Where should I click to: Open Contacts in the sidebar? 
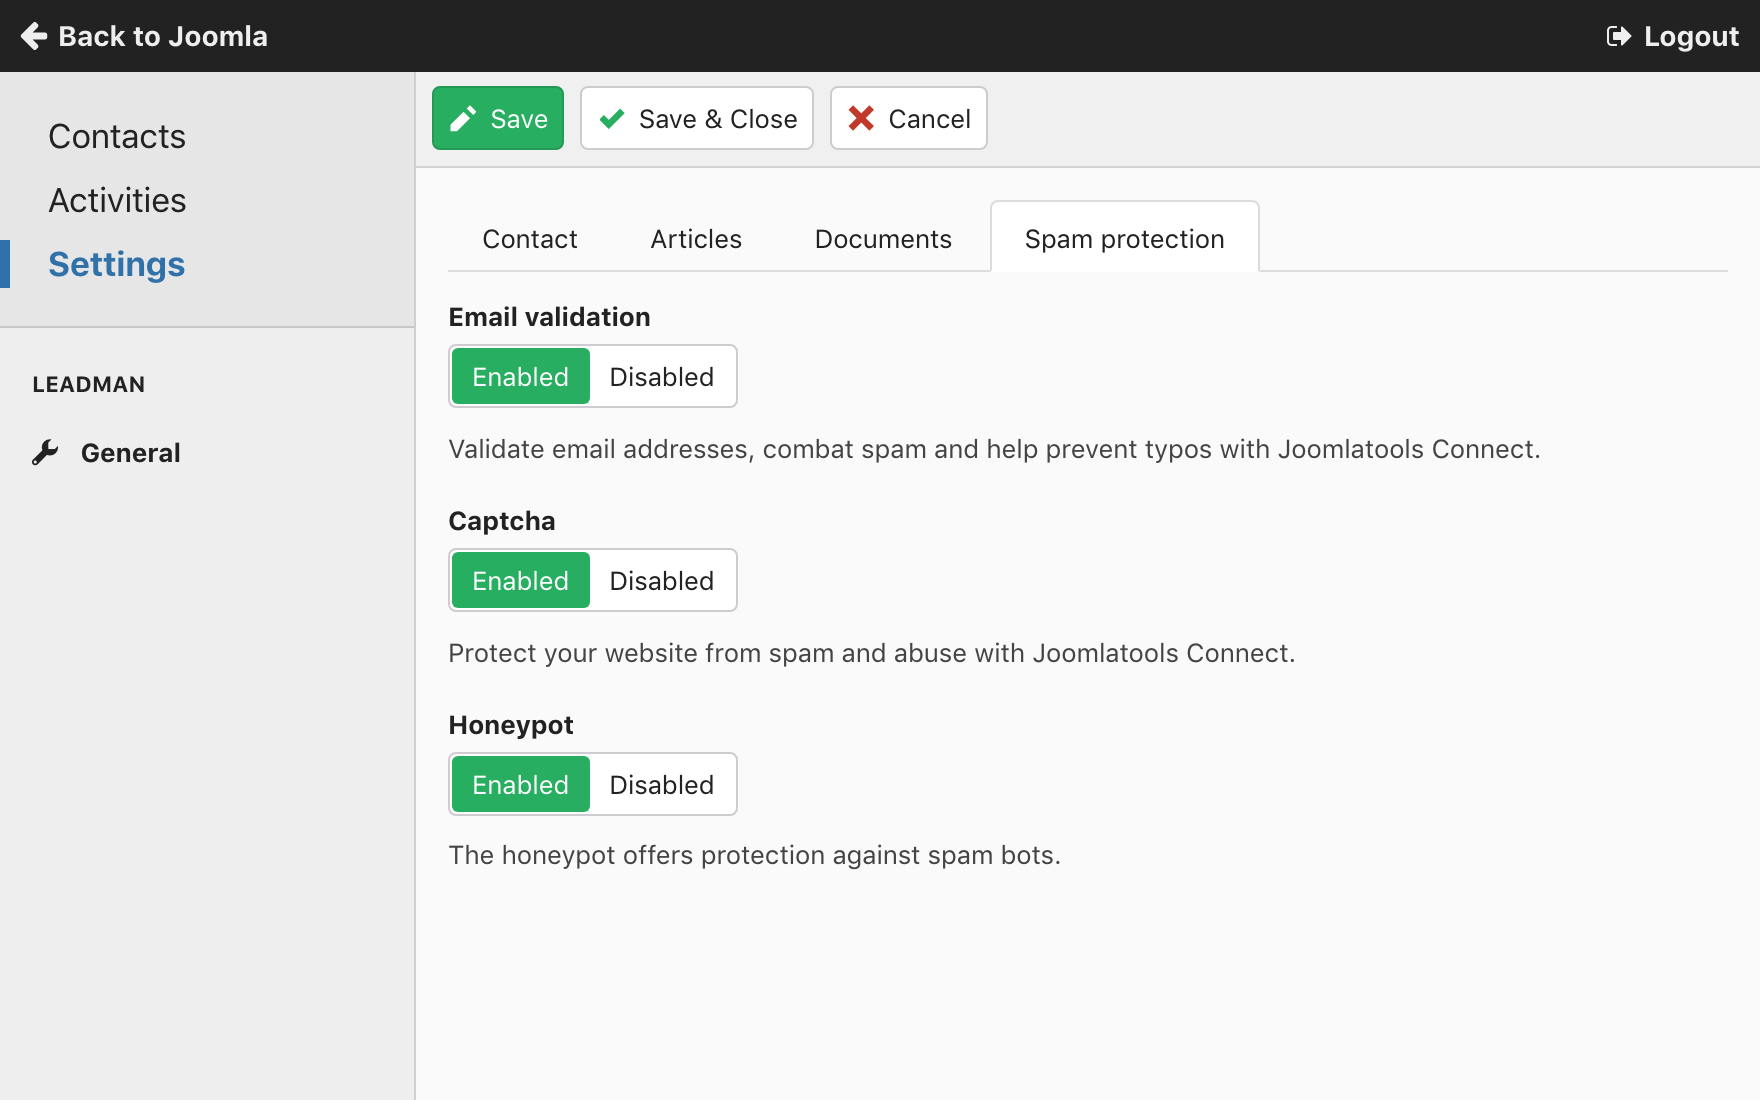tap(117, 136)
